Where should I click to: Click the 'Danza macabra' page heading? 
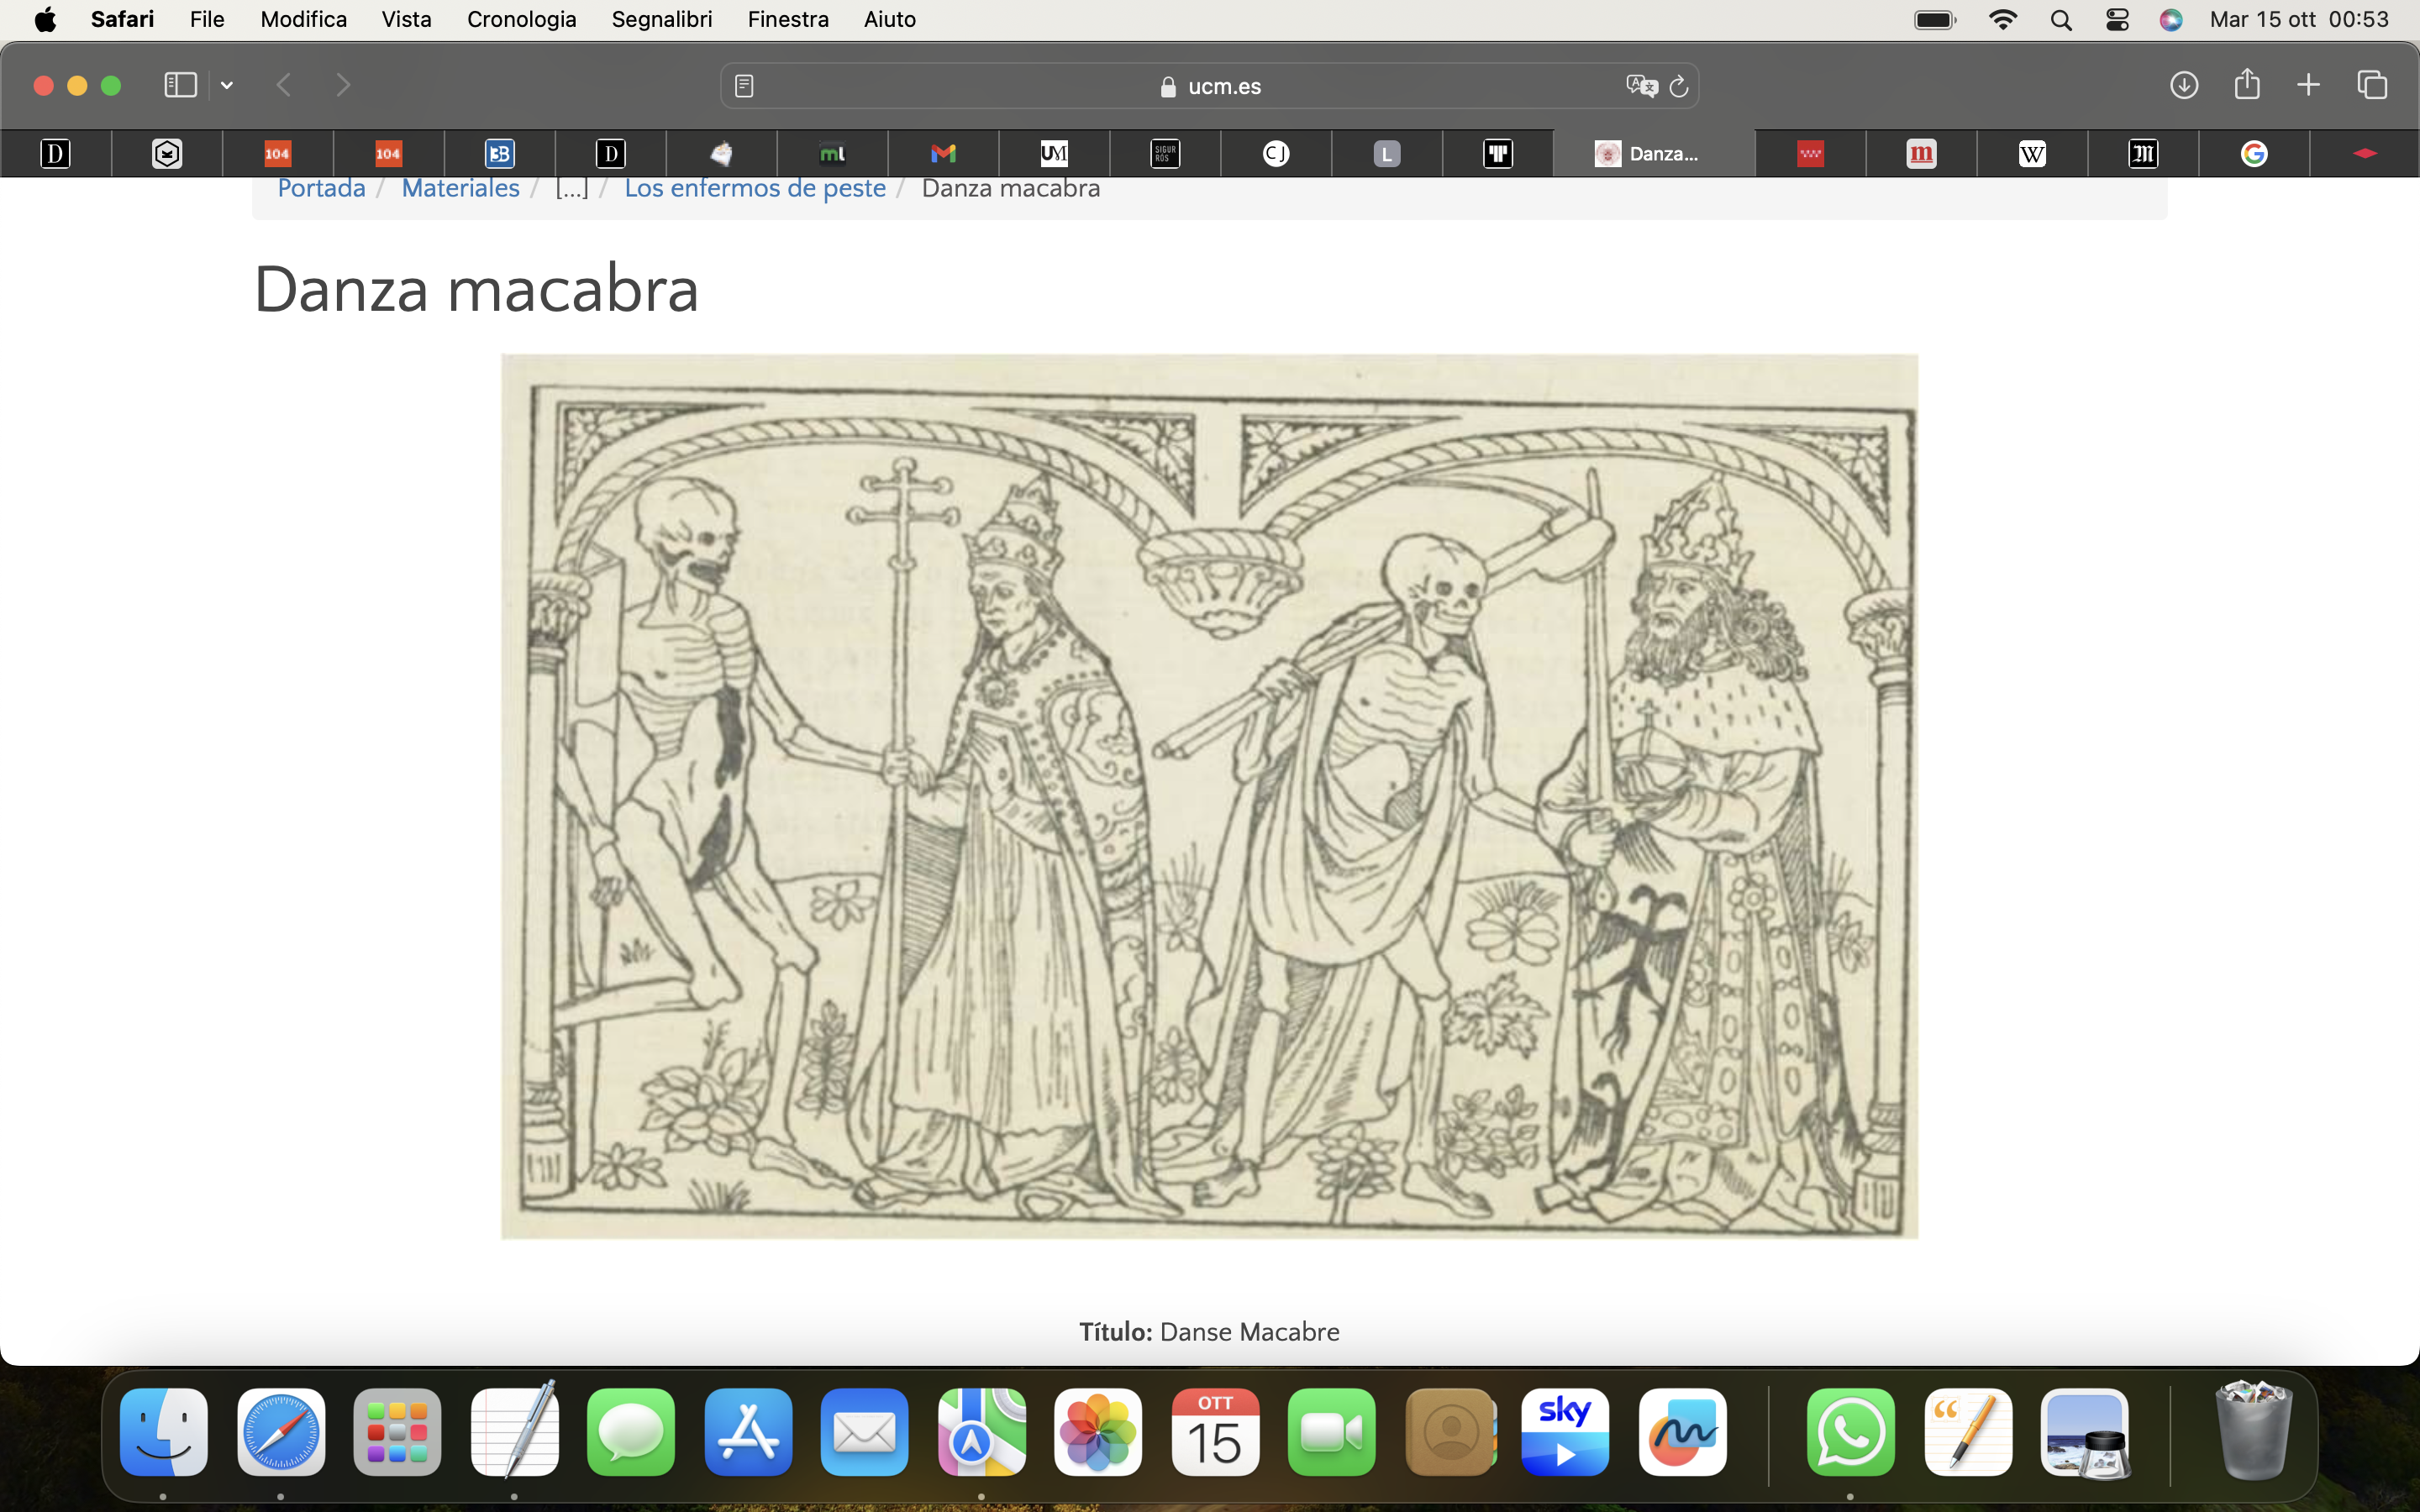476,289
